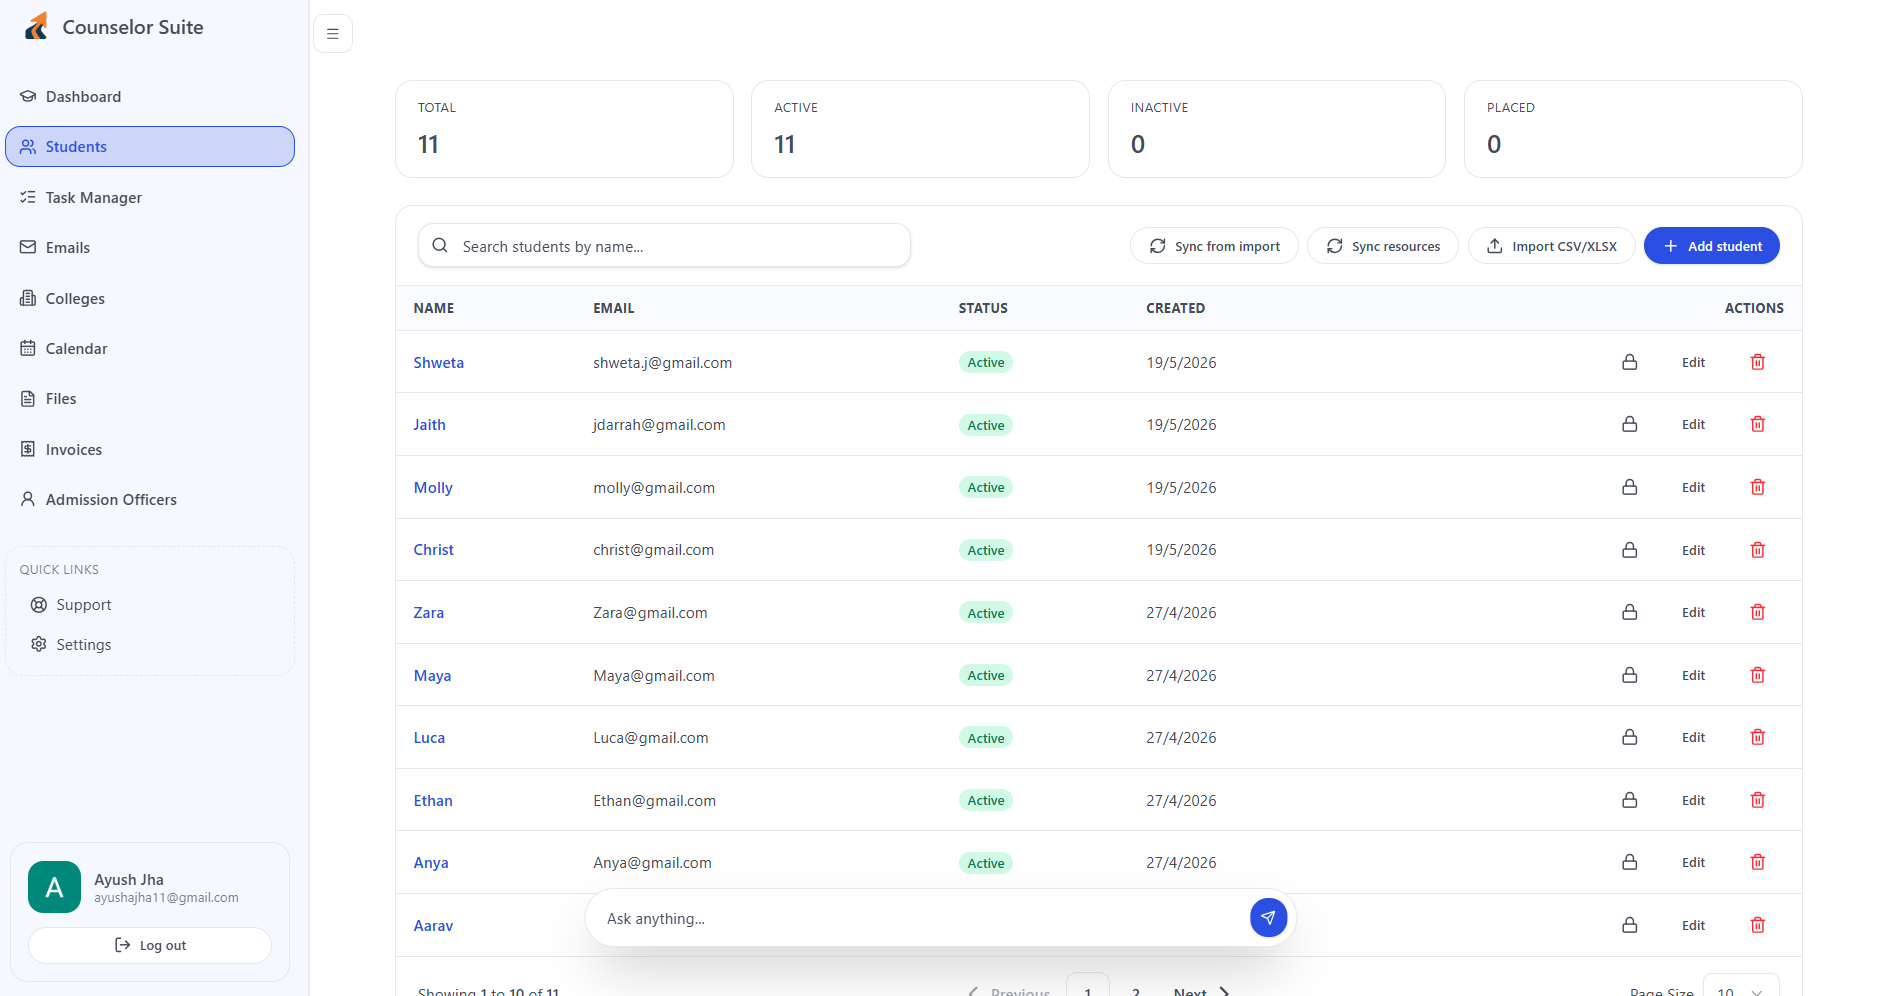The height and width of the screenshot is (996, 1879).
Task: Click the Counselor Suite logo
Action: (36, 26)
